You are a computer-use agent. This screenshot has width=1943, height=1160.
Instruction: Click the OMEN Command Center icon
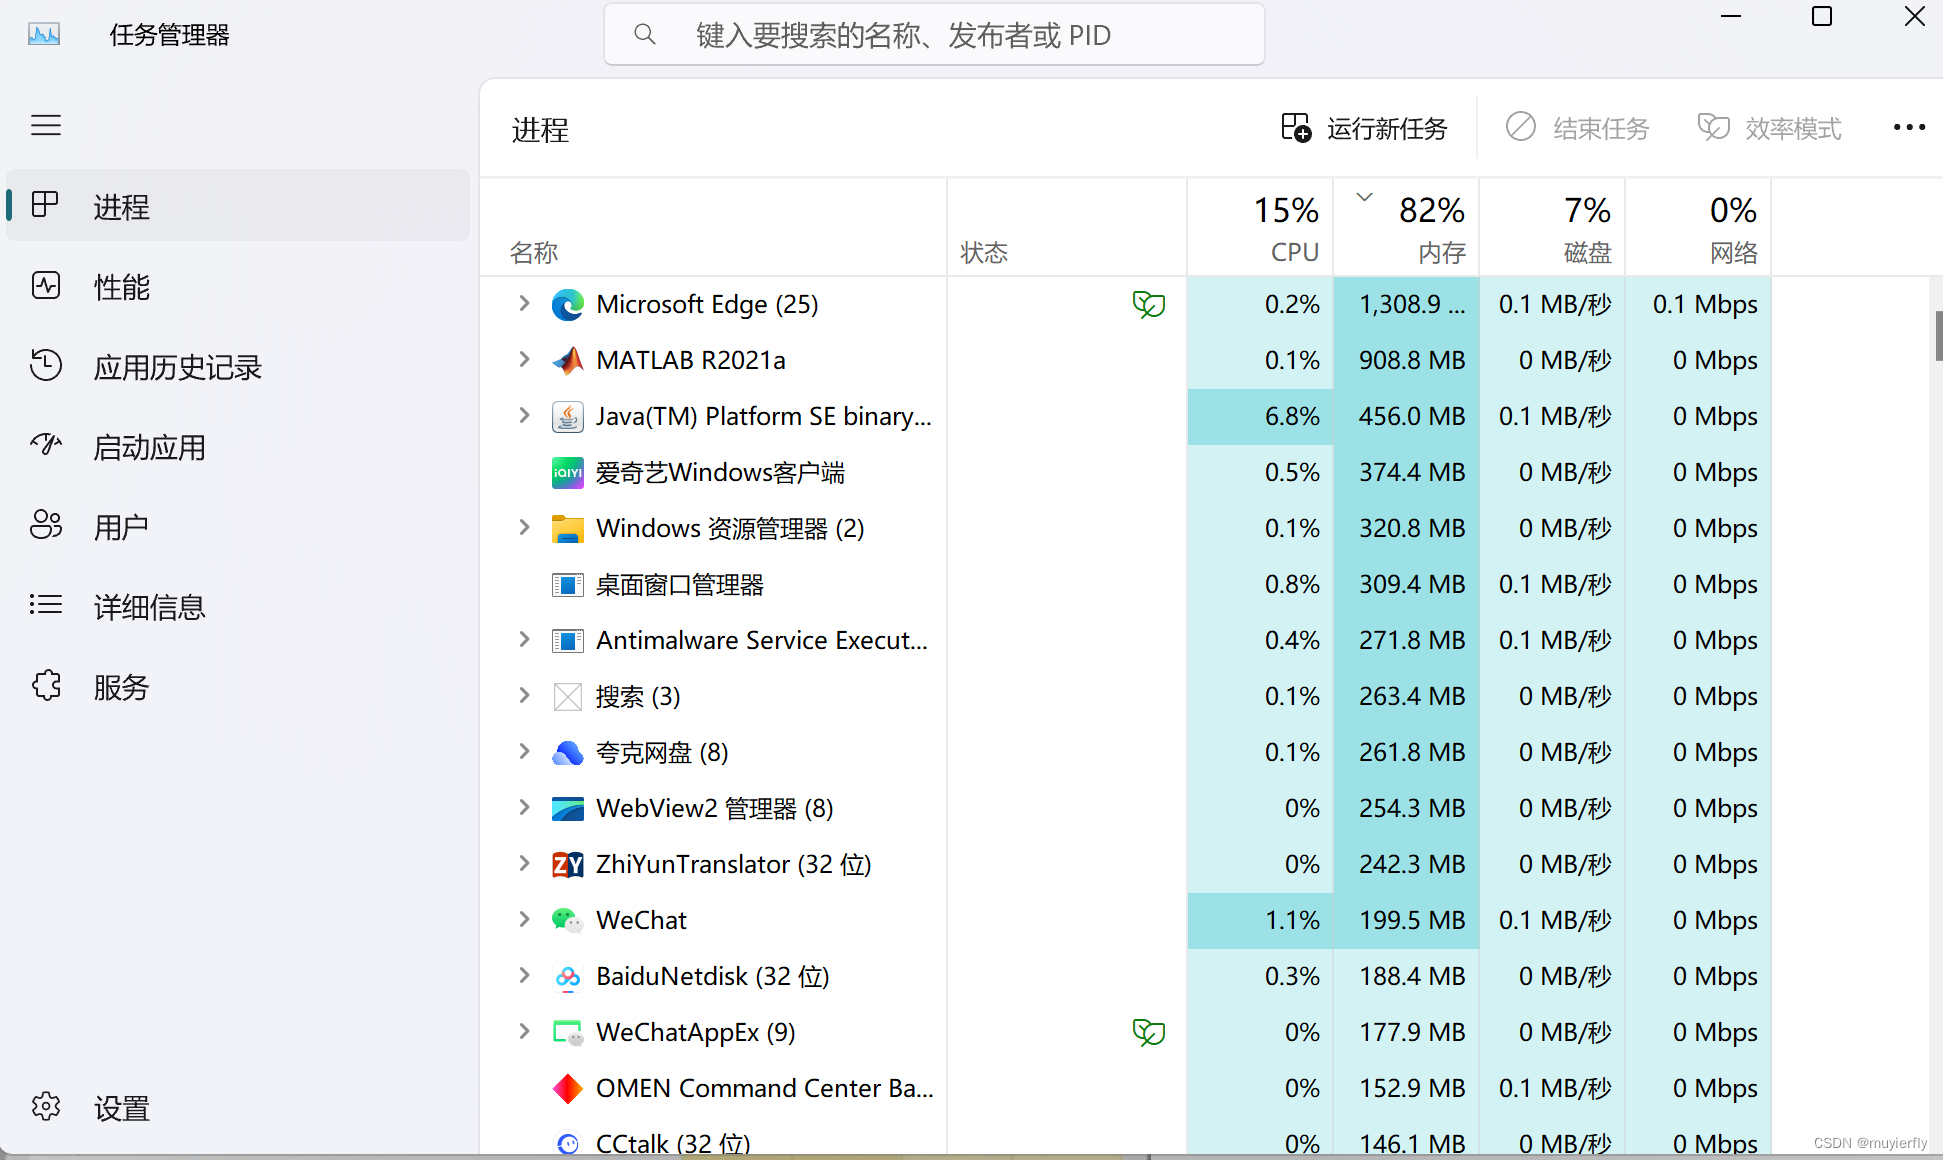pyautogui.click(x=568, y=1088)
